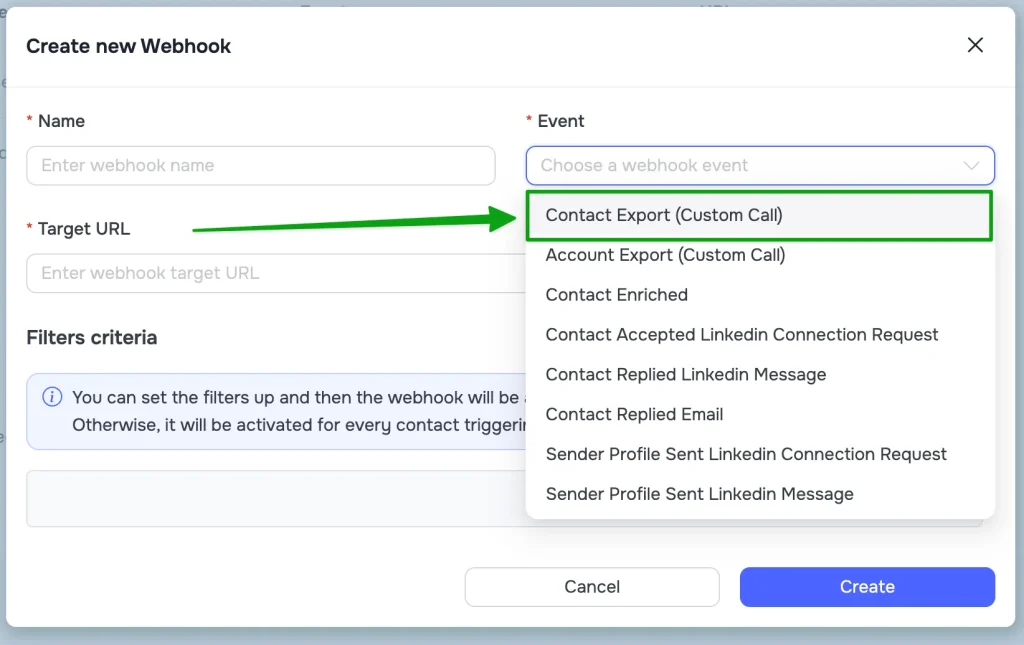The width and height of the screenshot is (1024, 645).
Task: Choose Contact Replied Linkedin Message
Action: click(686, 375)
